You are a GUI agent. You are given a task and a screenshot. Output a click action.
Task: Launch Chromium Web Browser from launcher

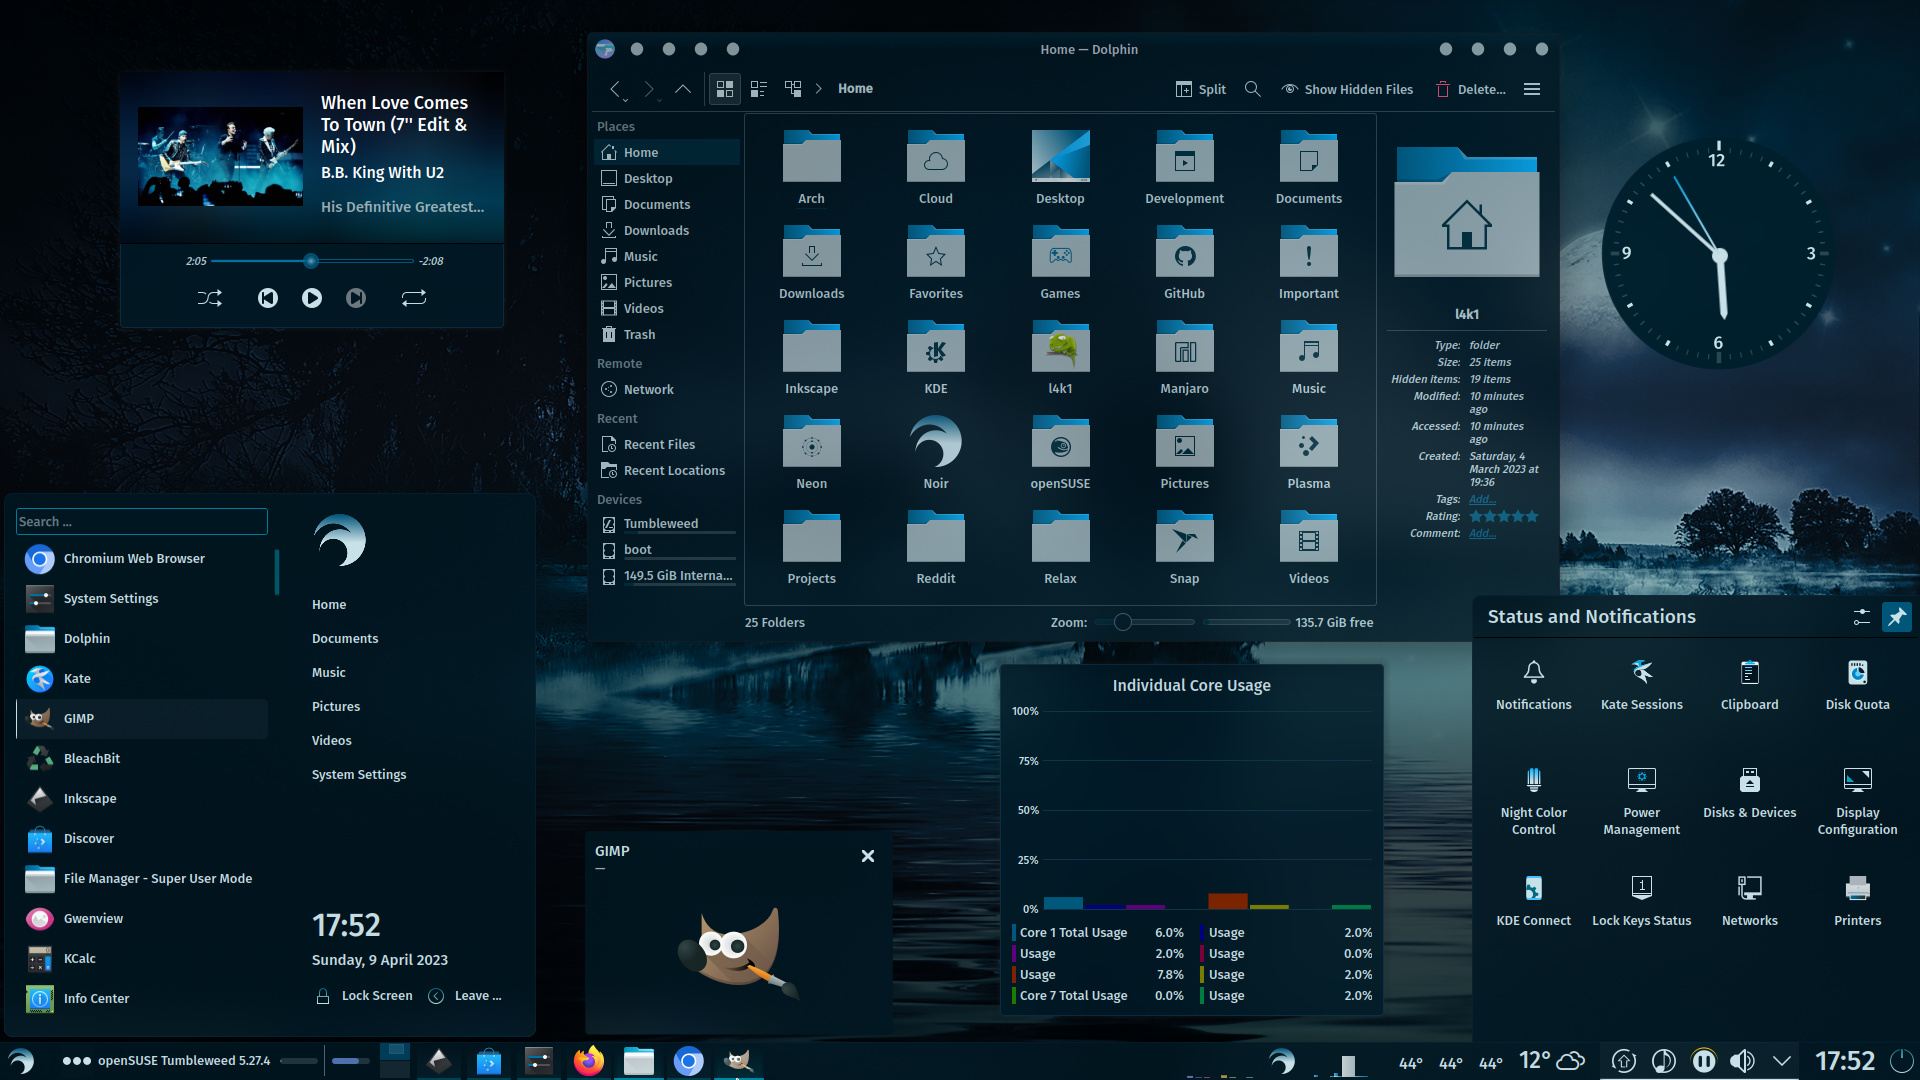[142, 559]
